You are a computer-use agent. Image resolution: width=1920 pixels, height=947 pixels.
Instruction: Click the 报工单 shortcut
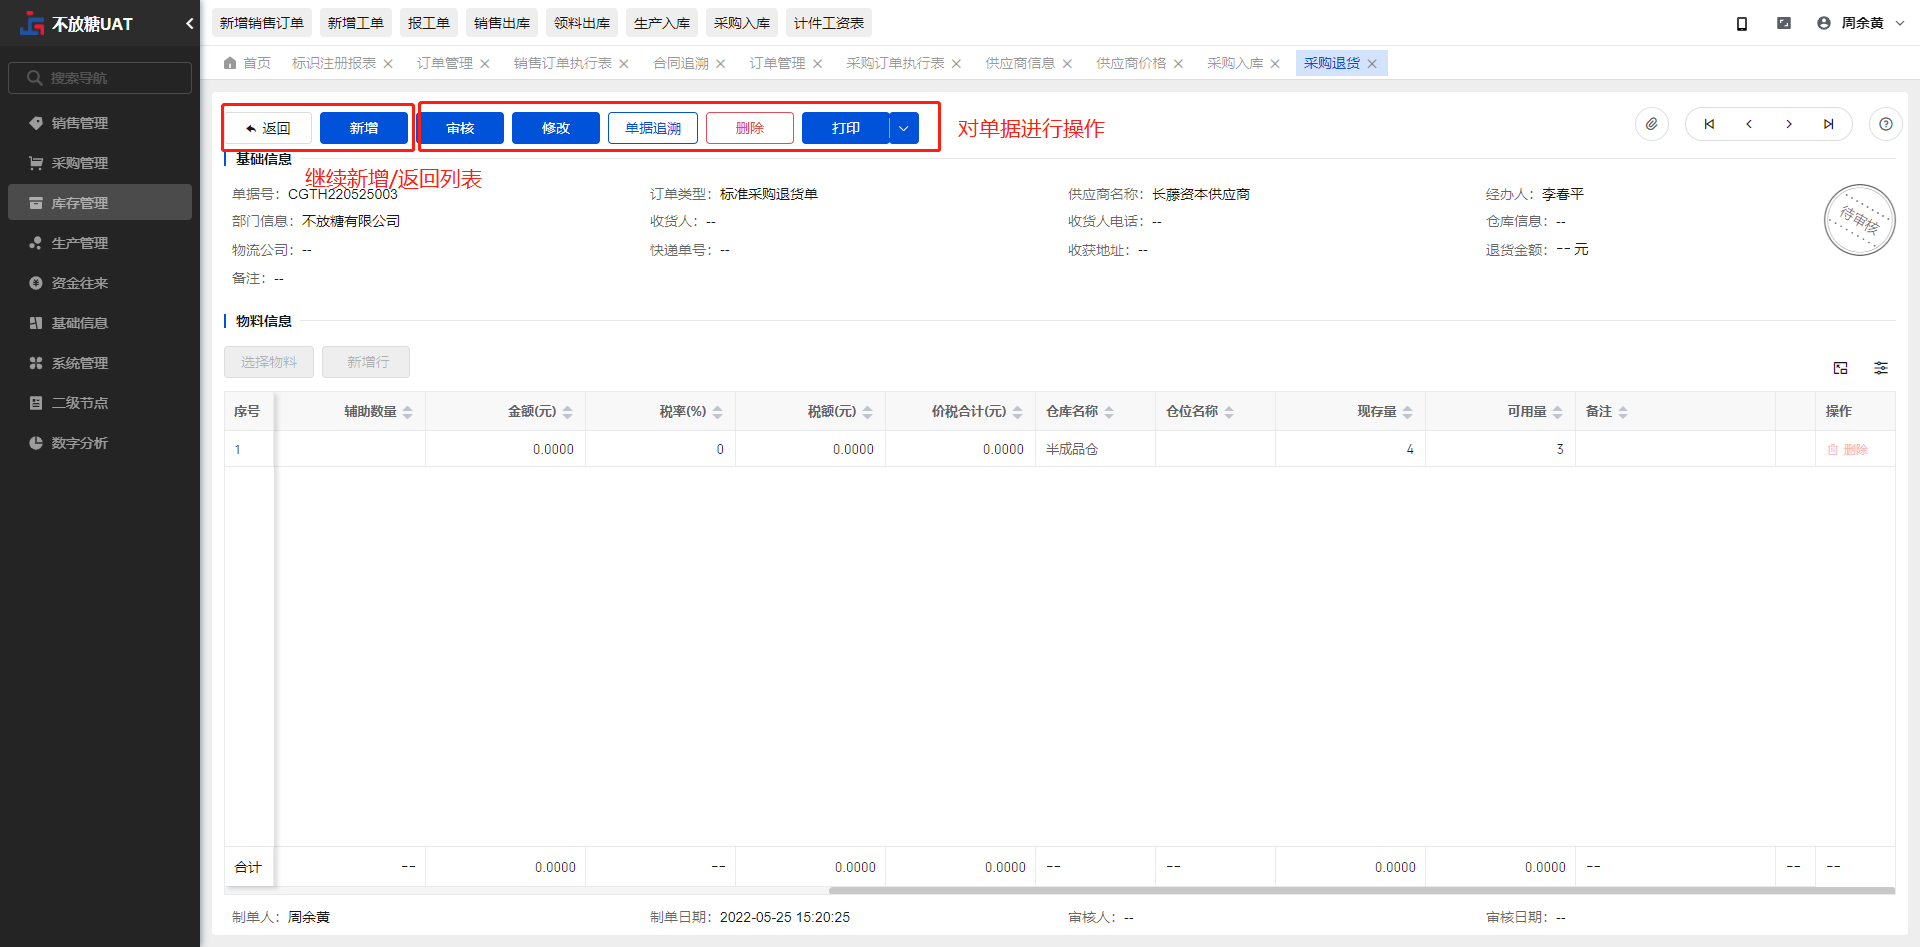[429, 23]
